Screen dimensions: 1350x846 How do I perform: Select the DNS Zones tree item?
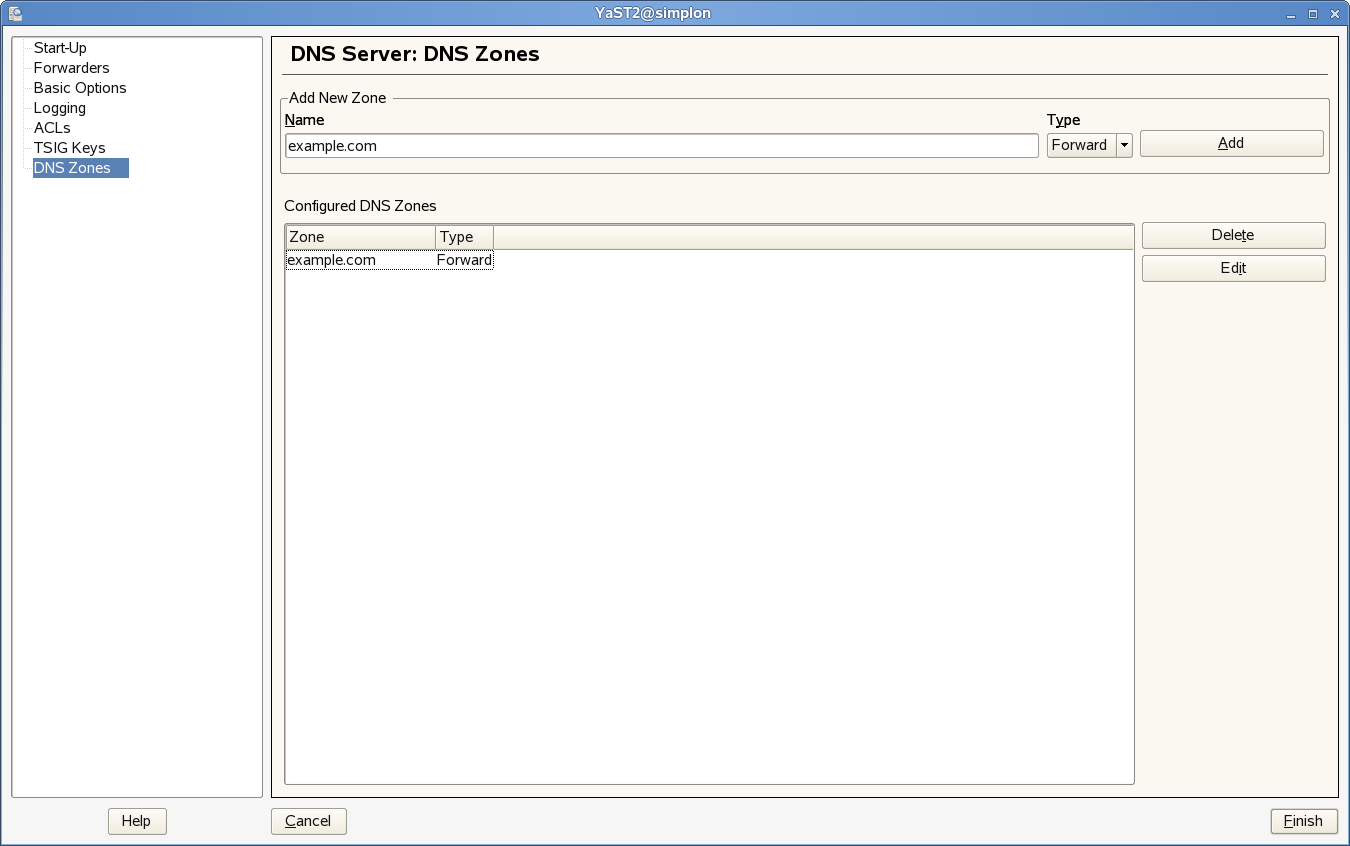(x=72, y=168)
